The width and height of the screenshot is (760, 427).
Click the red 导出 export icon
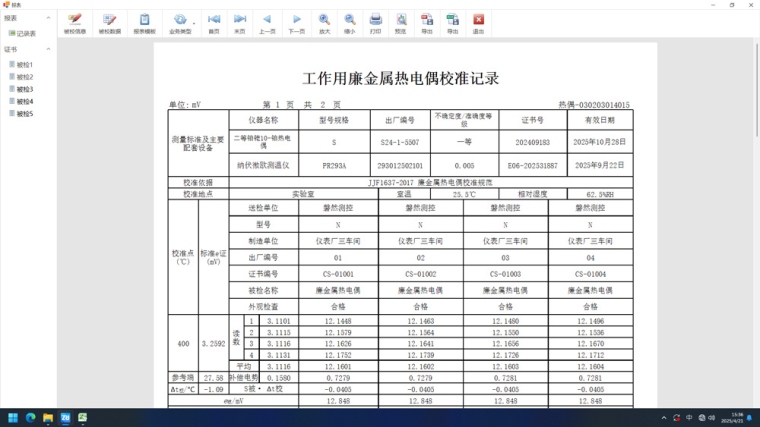[x=427, y=23]
